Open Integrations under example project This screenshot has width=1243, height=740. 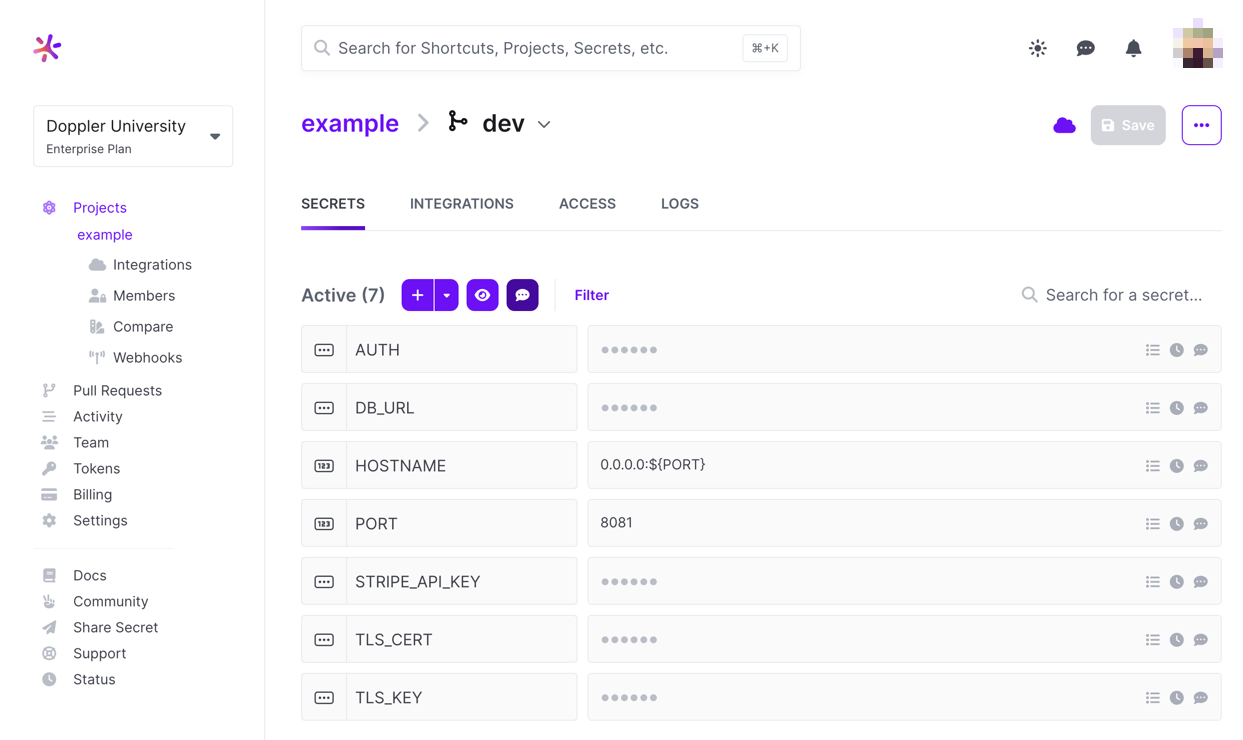pos(152,265)
